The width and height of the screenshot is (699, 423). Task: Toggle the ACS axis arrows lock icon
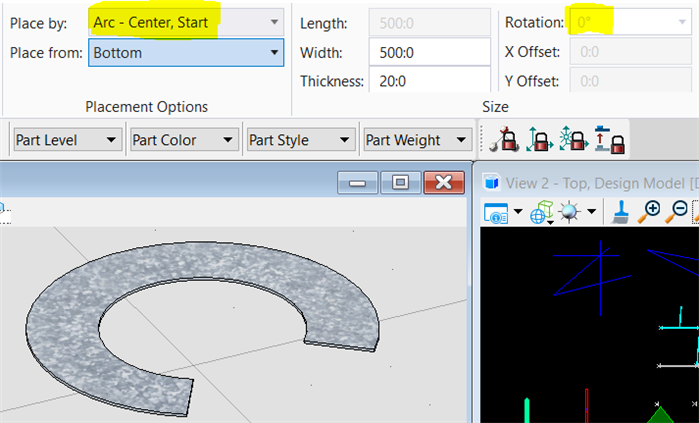pos(540,140)
